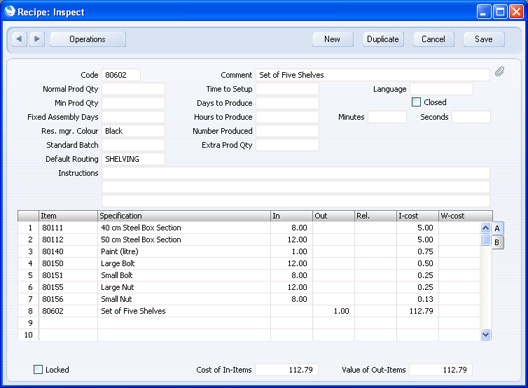Select the Small Nut specification cell
Screen dimensions: 528x388
(184, 299)
